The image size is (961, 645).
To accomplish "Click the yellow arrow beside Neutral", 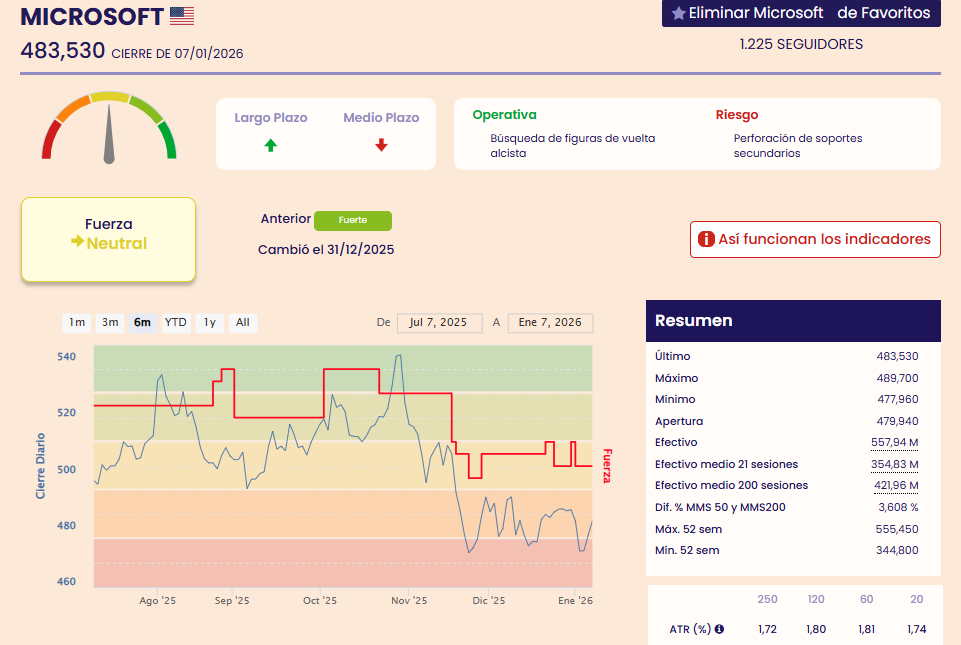I will (x=77, y=242).
